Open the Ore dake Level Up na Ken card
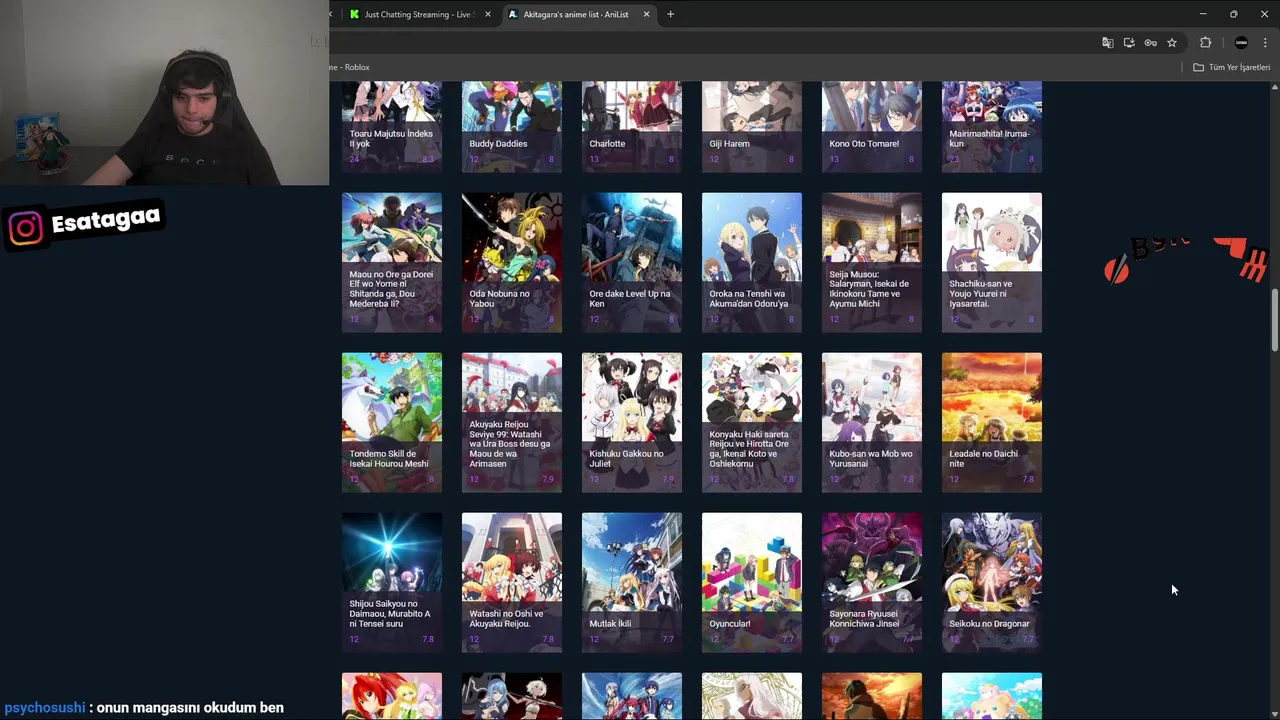The height and width of the screenshot is (720, 1280). pos(632,262)
